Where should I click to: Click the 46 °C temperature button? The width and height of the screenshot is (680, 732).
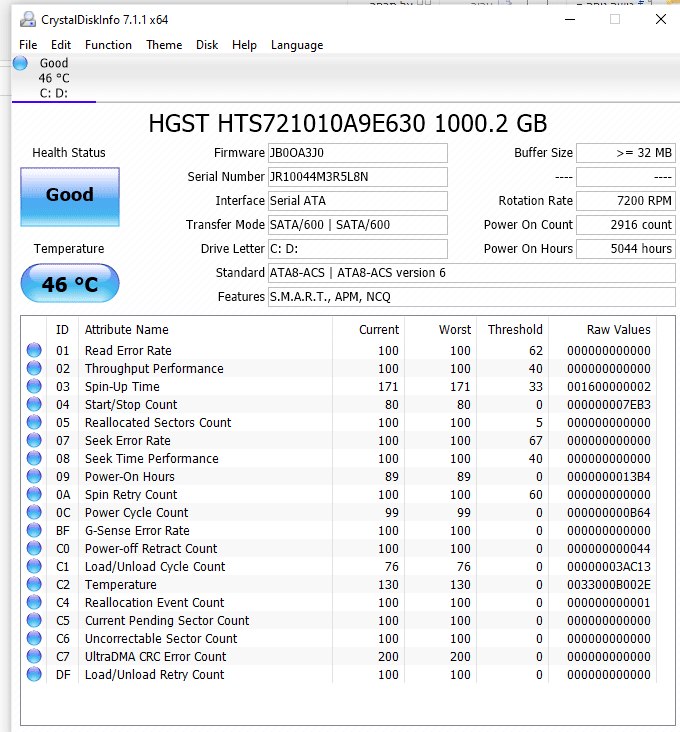click(70, 285)
